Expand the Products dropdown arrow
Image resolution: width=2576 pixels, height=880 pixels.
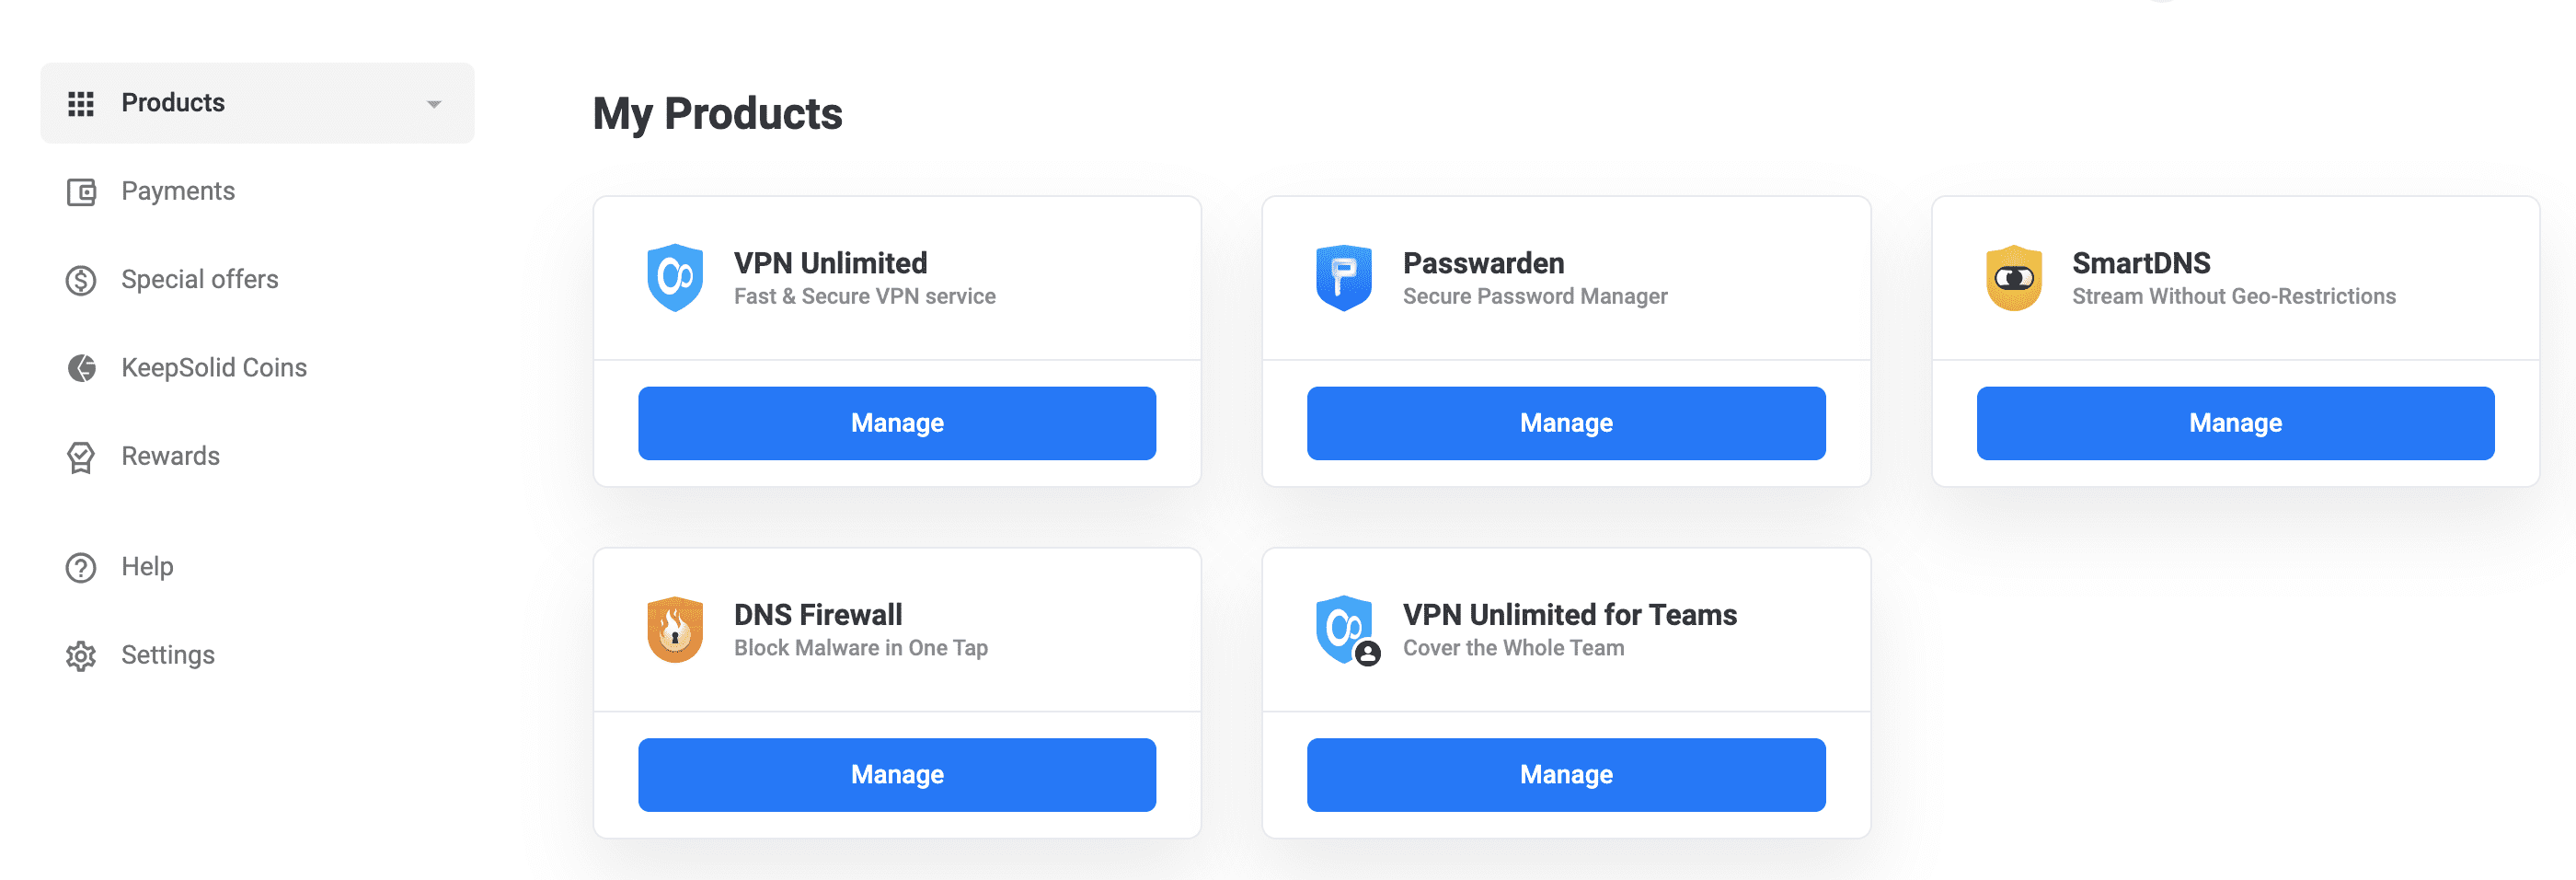click(434, 104)
